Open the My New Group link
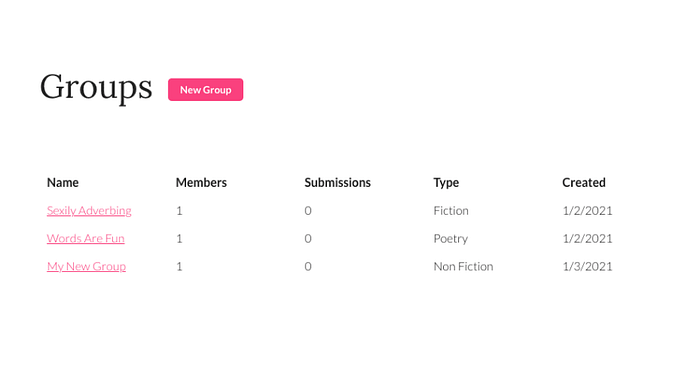This screenshot has height=388, width=700. (x=86, y=267)
